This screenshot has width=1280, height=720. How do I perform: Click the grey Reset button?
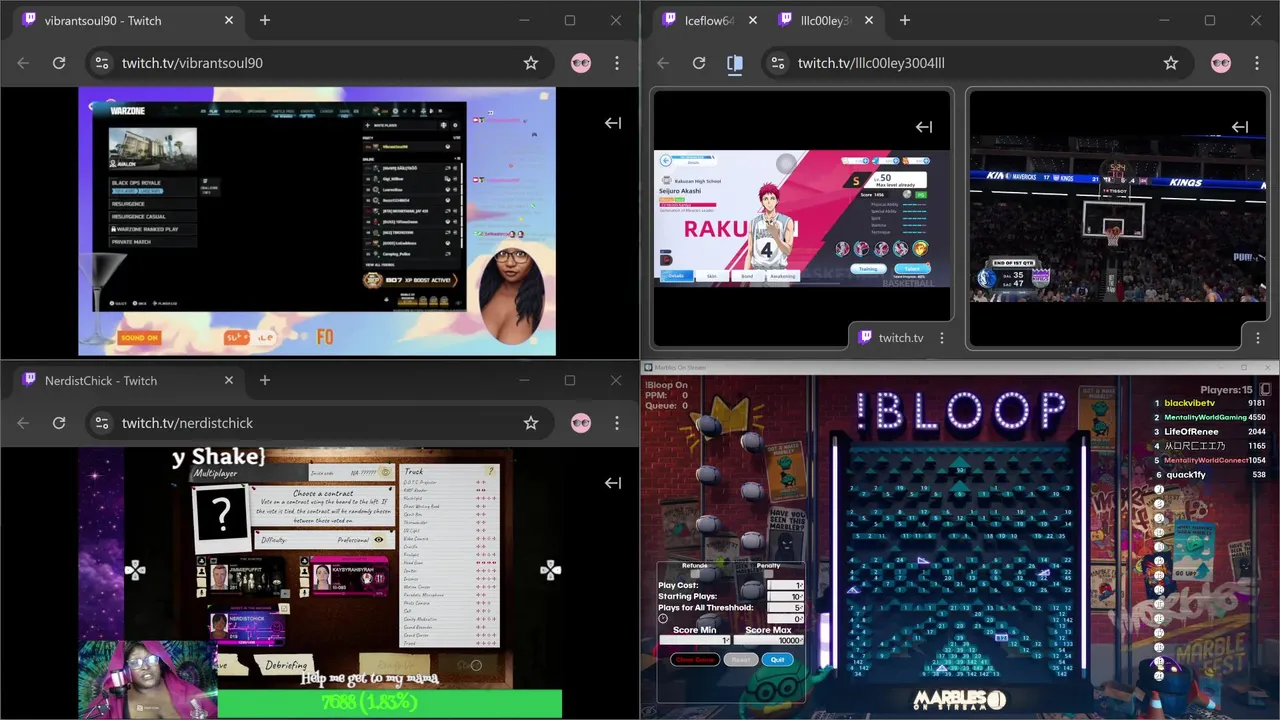tap(741, 660)
